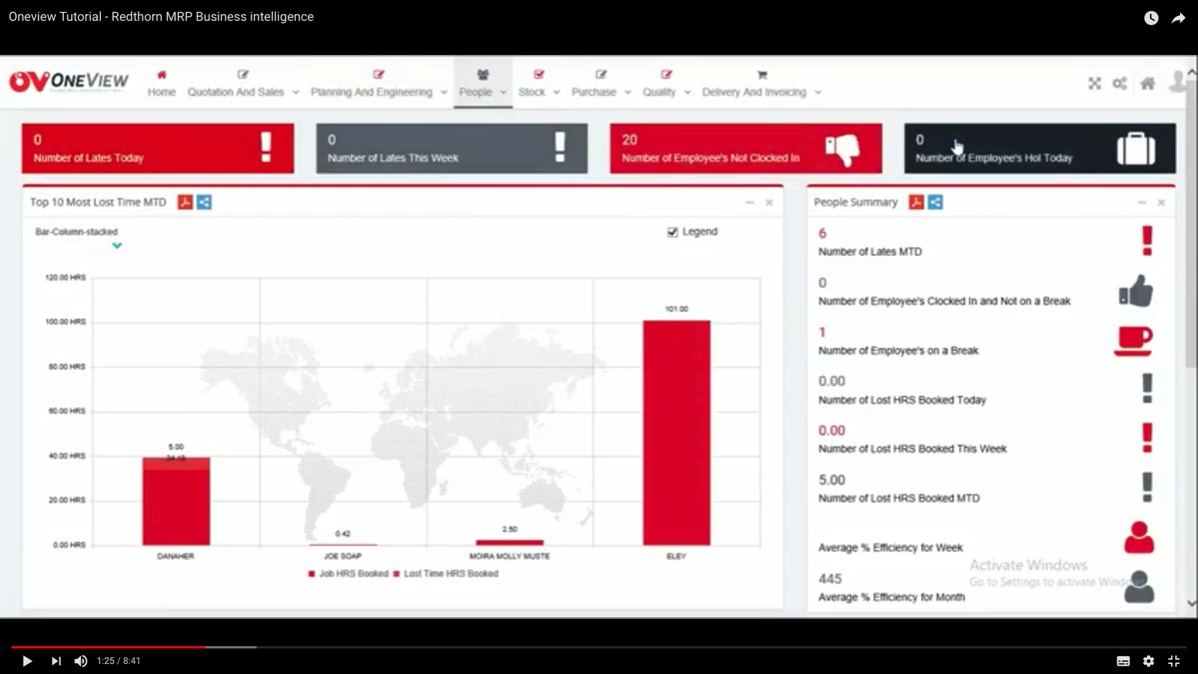Screen dimensions: 1198x674
Task: Click share icon beside Top 10 Most Lost Time
Action: click(x=204, y=202)
